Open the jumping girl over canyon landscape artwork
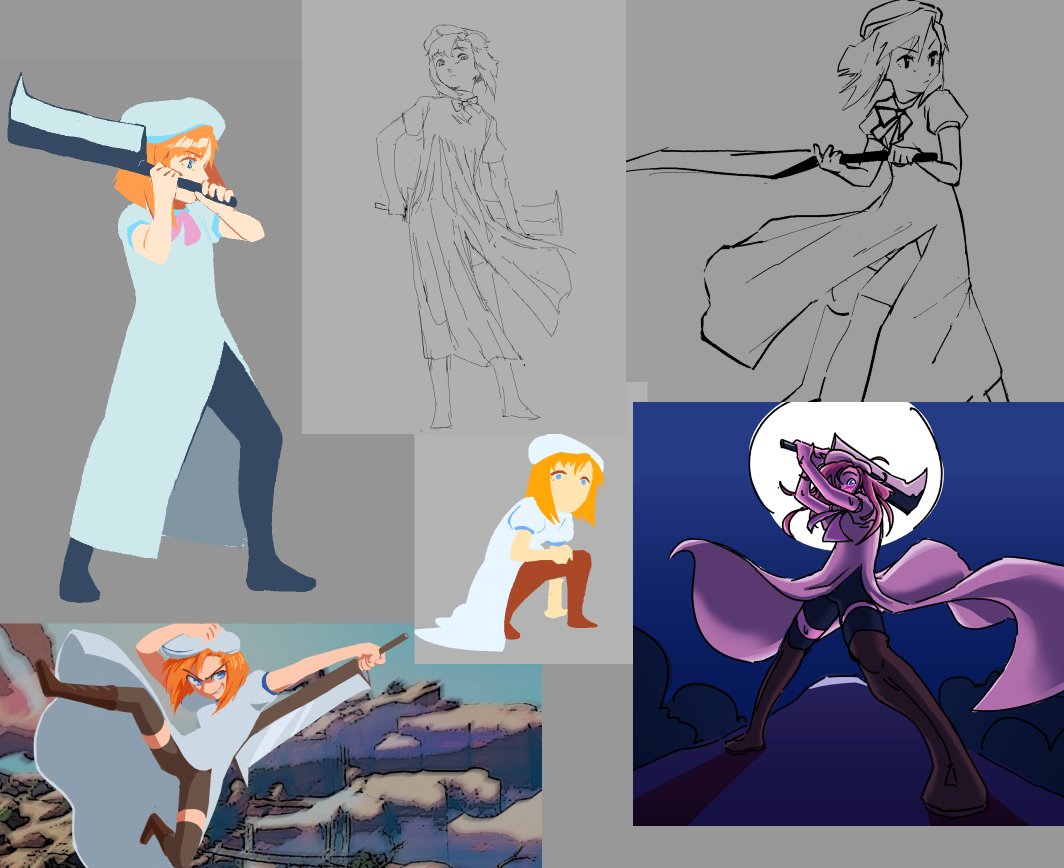The height and width of the screenshot is (868, 1064). pos(271,746)
